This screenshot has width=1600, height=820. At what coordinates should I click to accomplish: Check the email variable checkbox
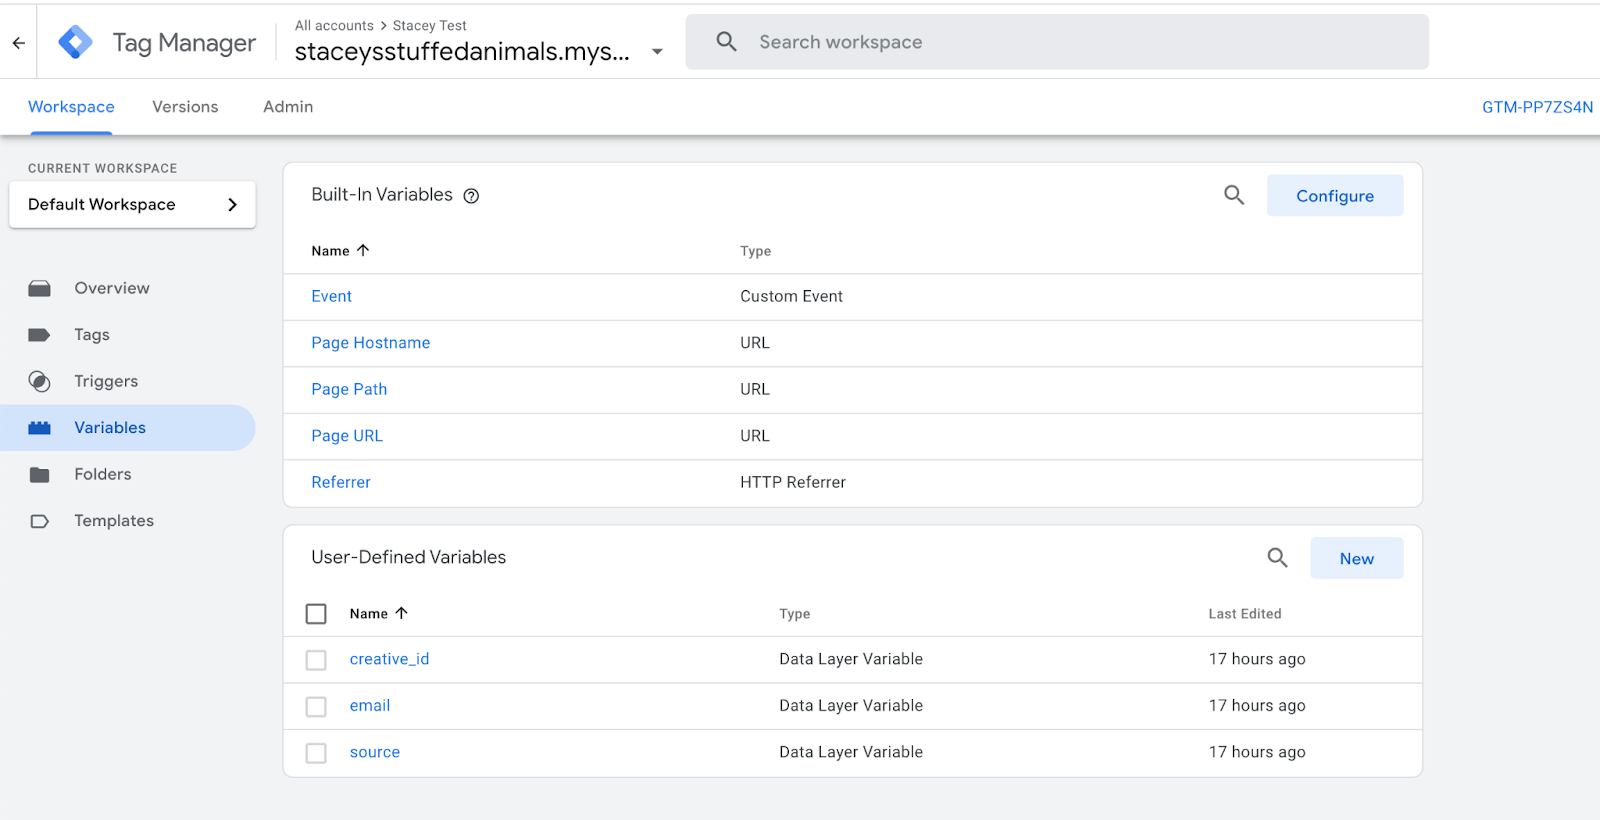click(316, 707)
